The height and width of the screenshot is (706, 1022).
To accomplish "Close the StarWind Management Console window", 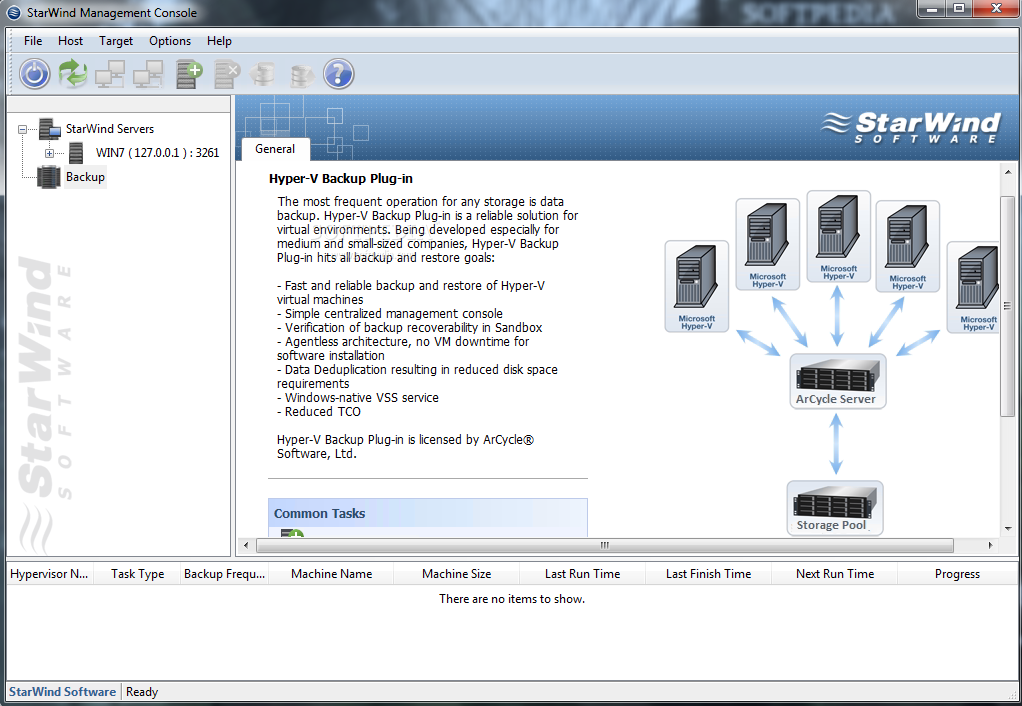I will coord(996,8).
